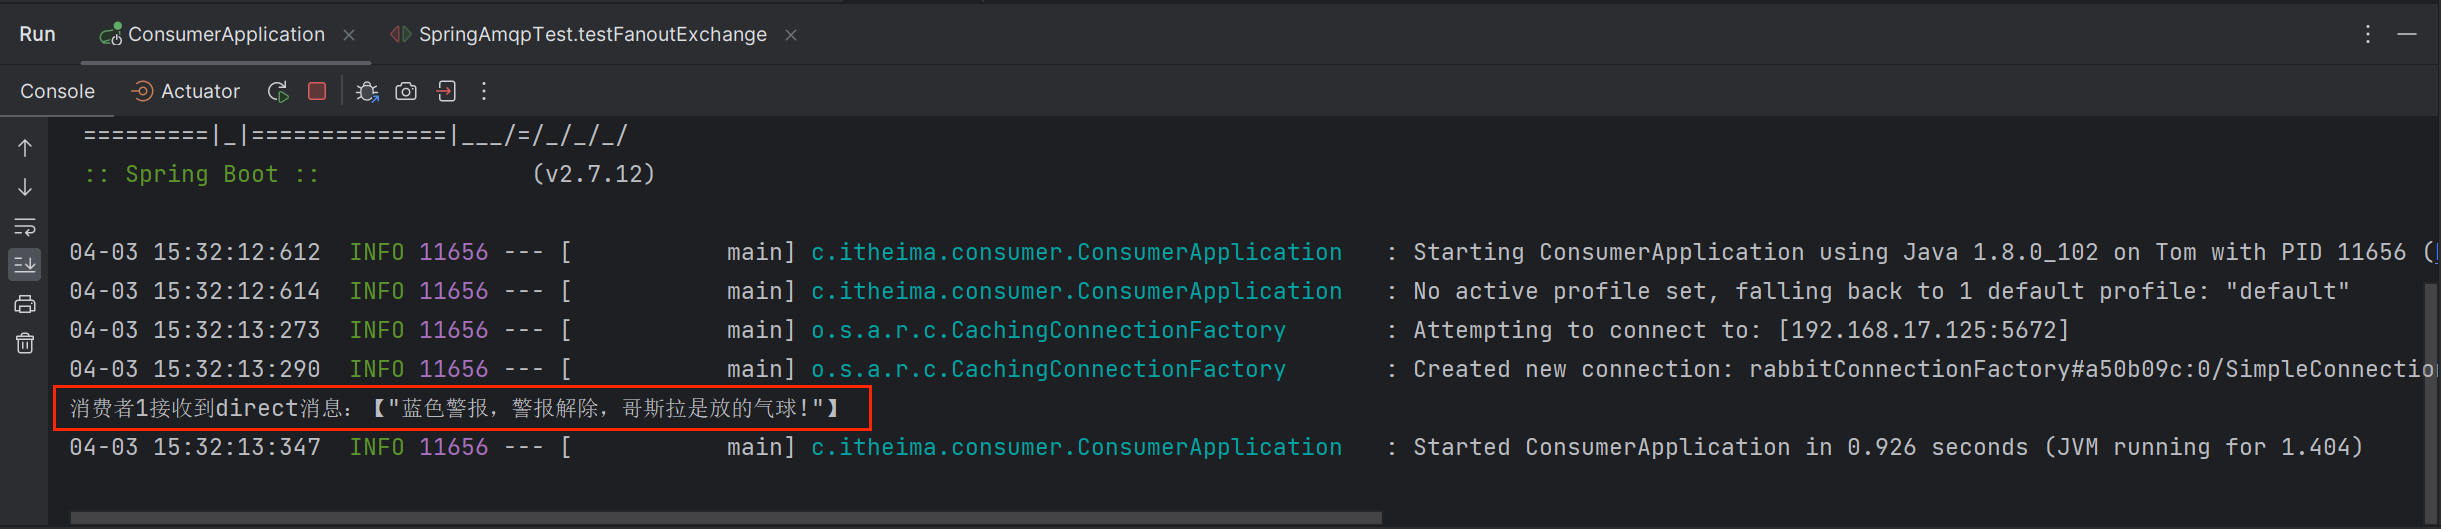2441x529 pixels.
Task: Click the camera icon to dump threads
Action: point(406,92)
